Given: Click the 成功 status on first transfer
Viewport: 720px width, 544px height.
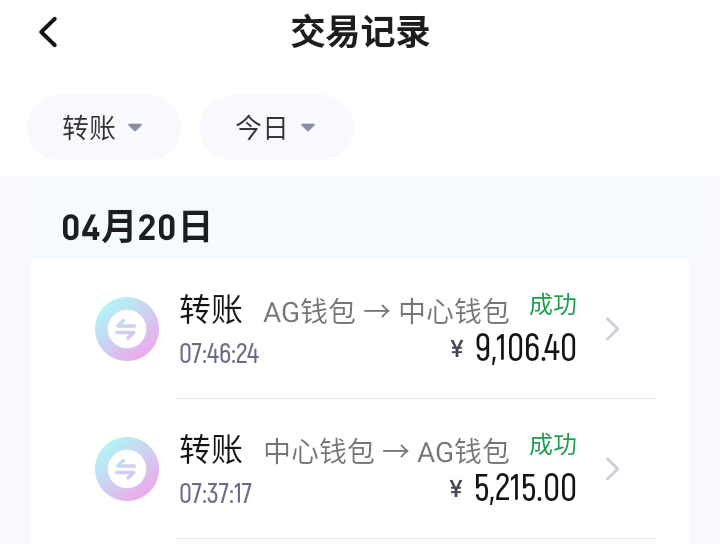Looking at the screenshot, I should pyautogui.click(x=553, y=305).
